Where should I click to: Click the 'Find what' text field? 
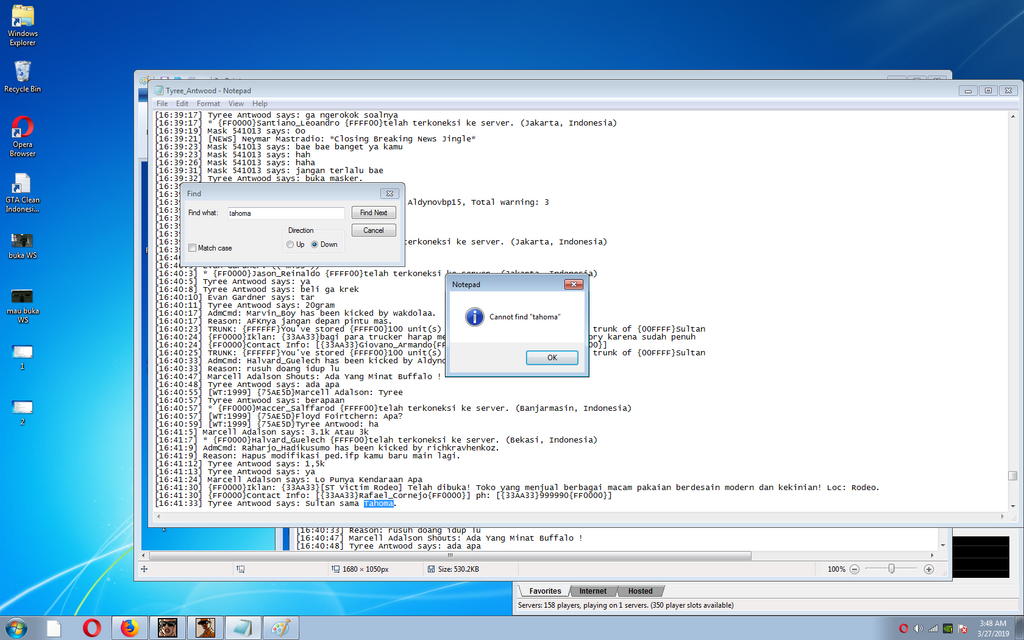[286, 213]
